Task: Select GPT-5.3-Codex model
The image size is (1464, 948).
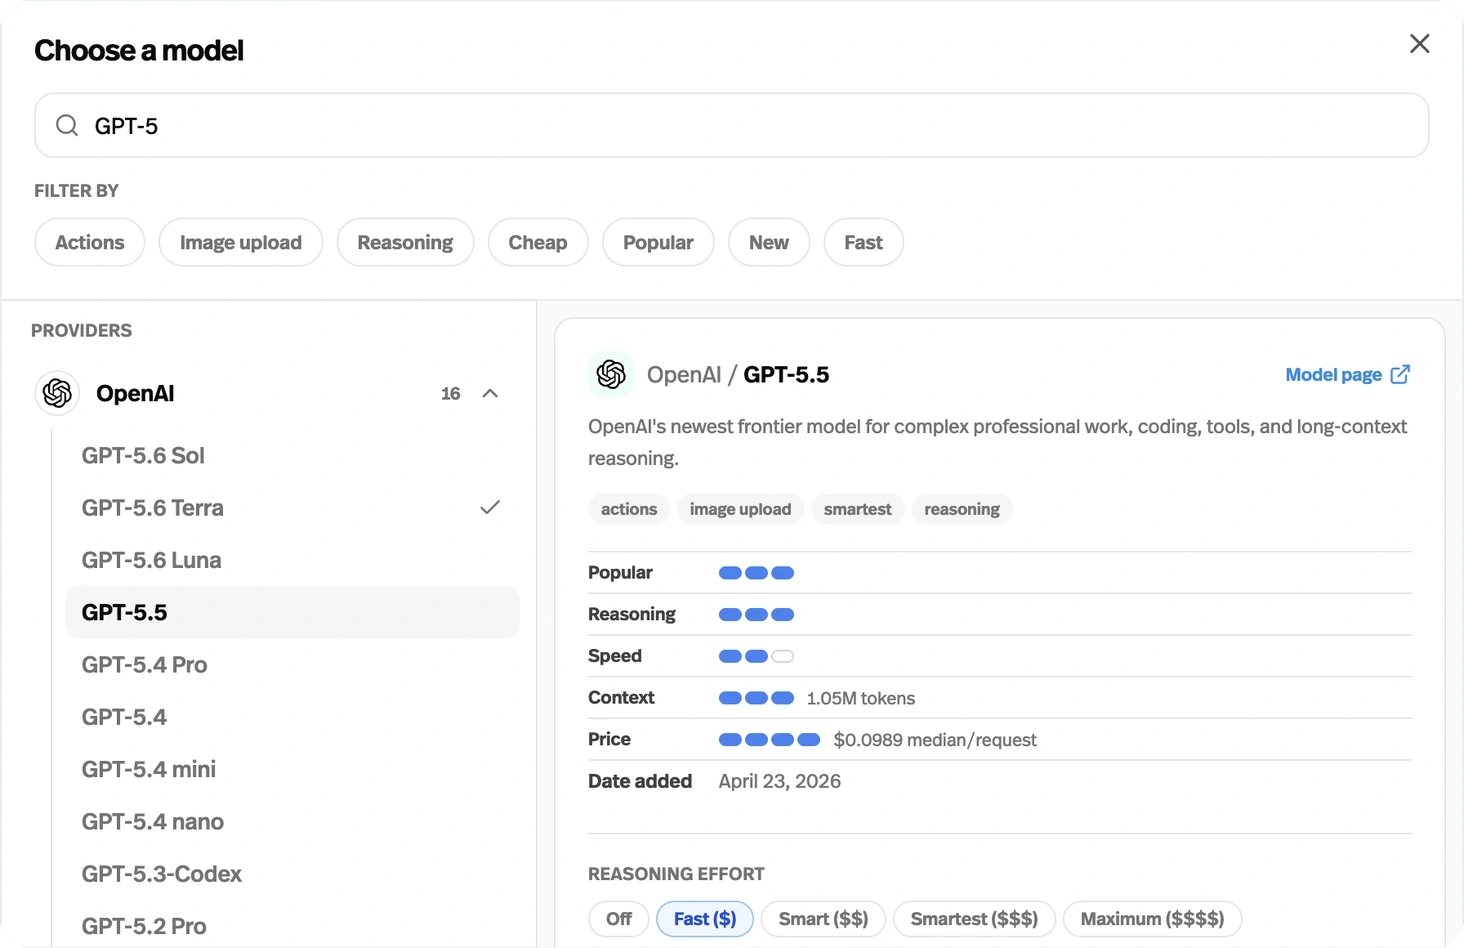Action: (x=292, y=874)
